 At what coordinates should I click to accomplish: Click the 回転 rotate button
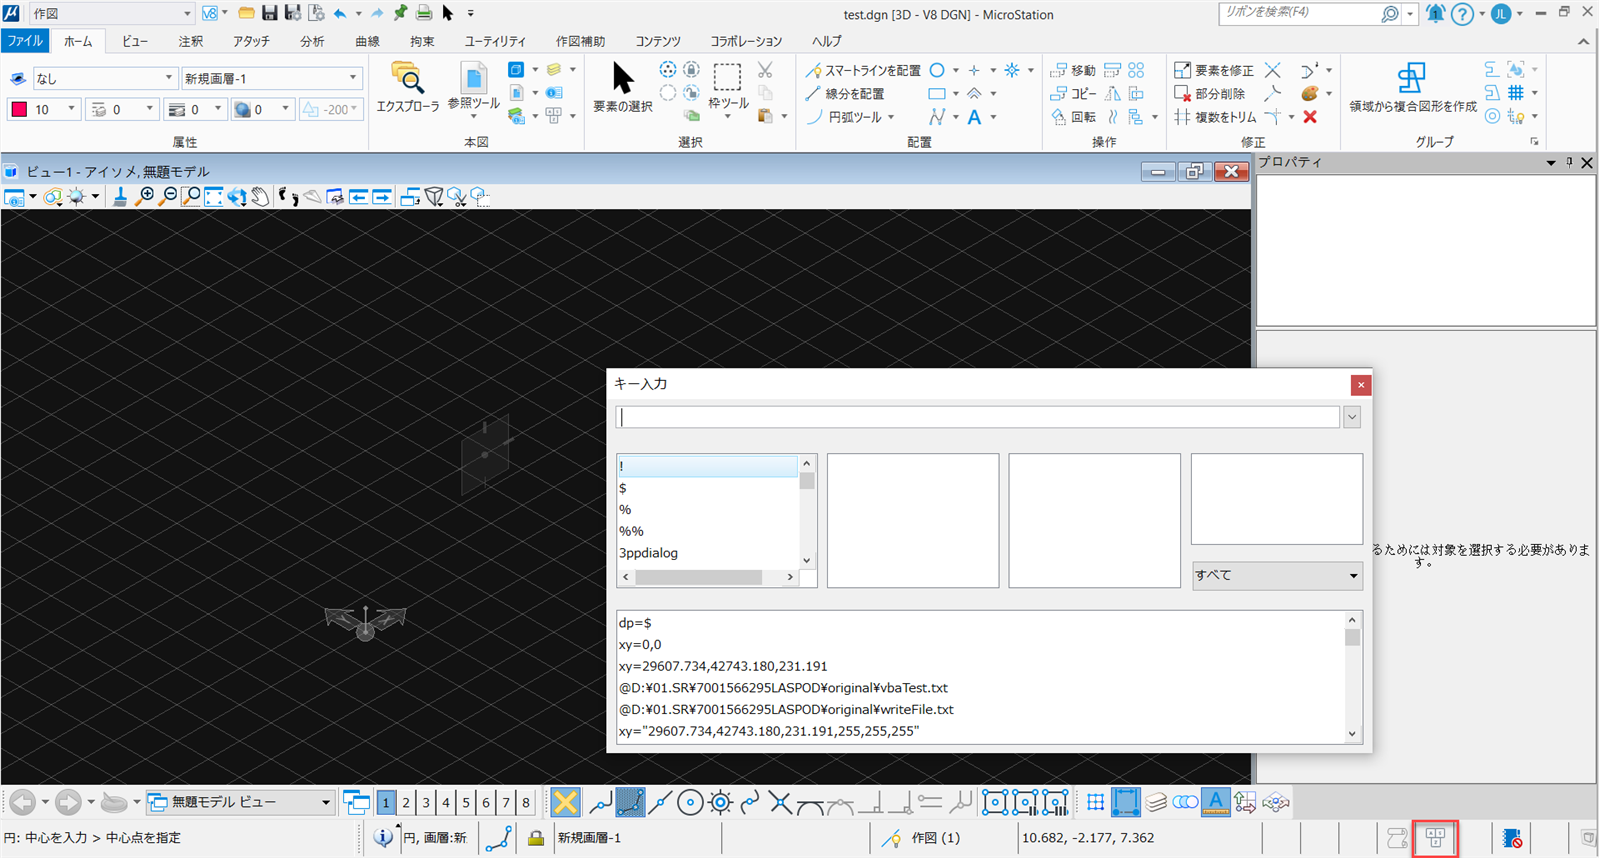click(1073, 117)
